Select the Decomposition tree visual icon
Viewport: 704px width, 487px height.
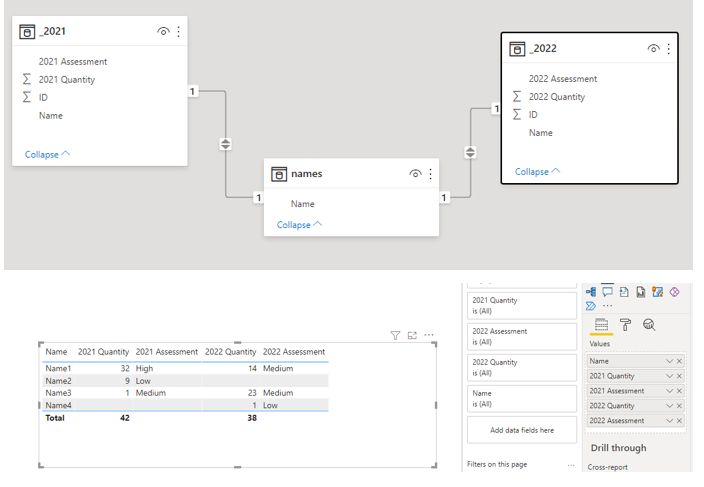(591, 292)
